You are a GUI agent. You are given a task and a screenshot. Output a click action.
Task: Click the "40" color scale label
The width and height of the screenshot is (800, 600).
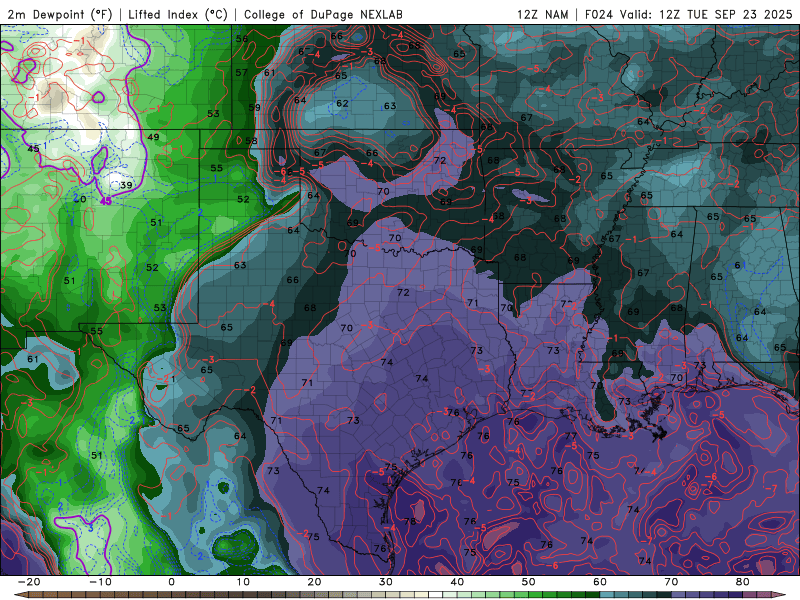pos(457,582)
